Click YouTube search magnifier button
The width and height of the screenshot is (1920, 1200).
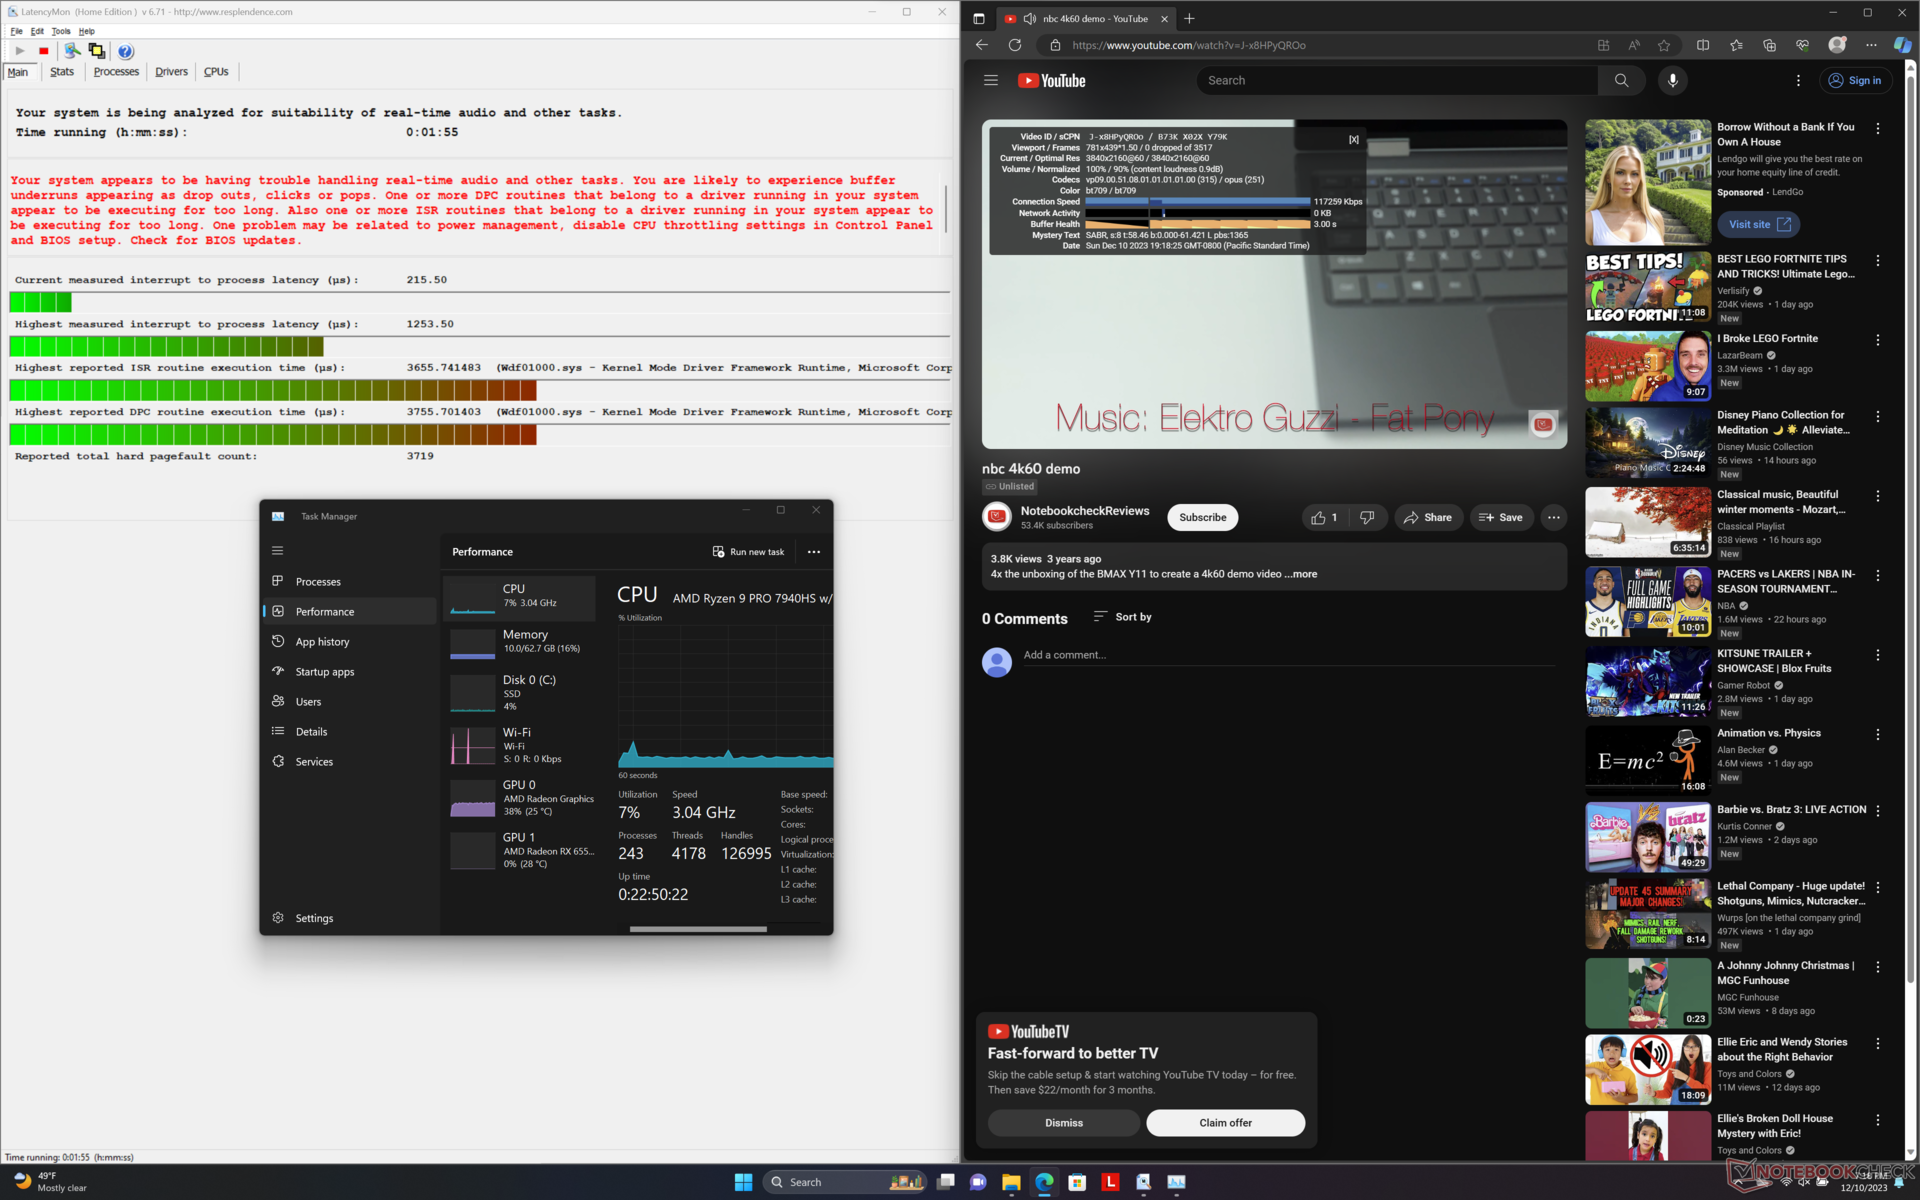pyautogui.click(x=1621, y=81)
